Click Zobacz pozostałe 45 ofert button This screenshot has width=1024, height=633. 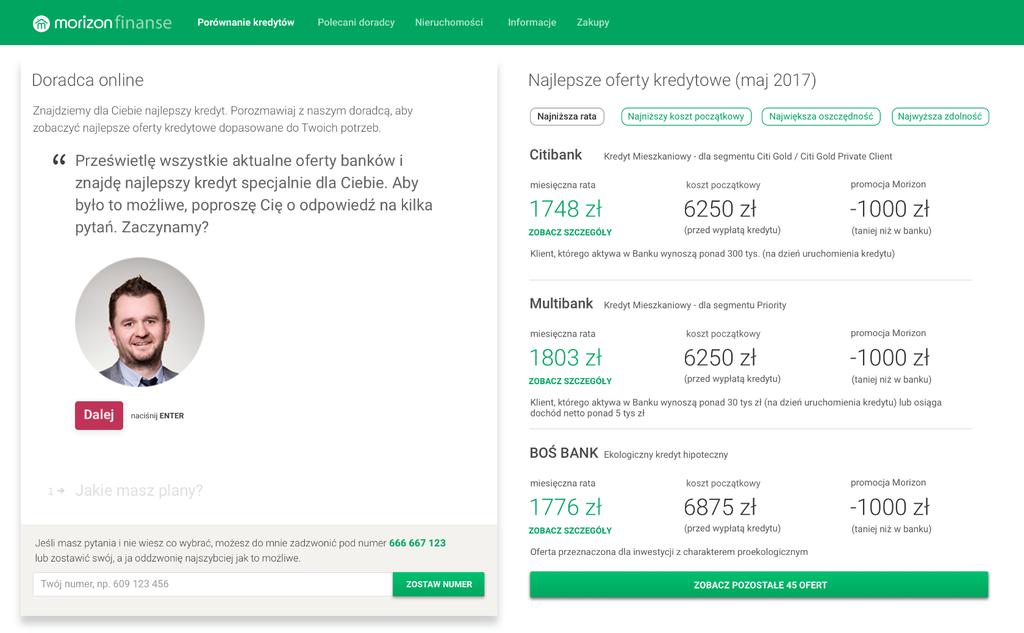(759, 585)
